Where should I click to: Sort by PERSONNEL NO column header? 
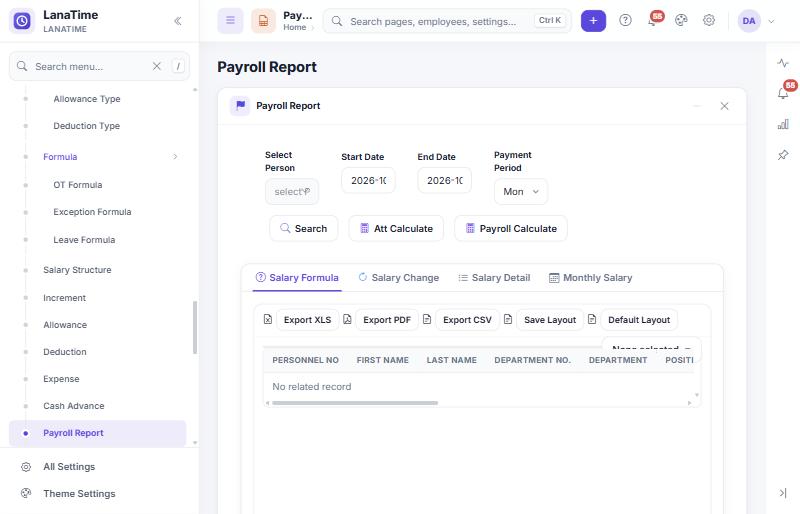305,360
